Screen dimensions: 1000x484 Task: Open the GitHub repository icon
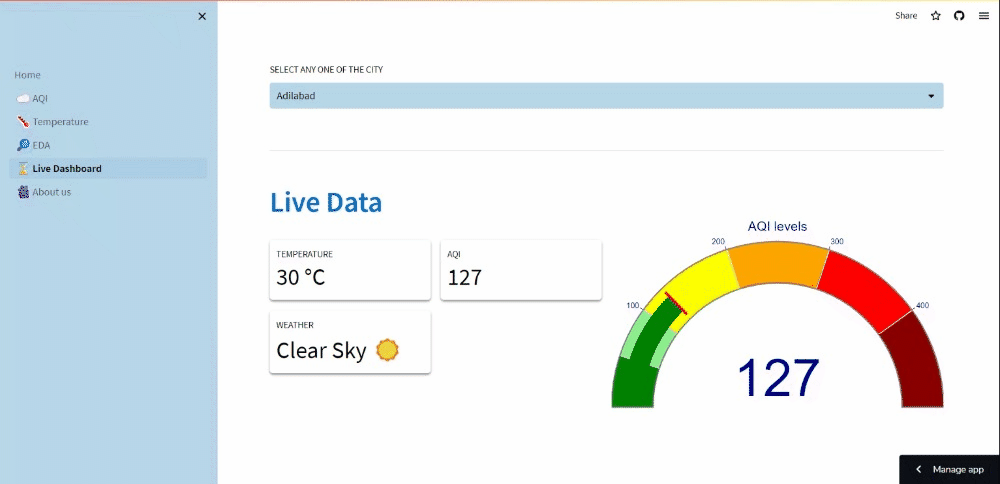click(x=959, y=16)
